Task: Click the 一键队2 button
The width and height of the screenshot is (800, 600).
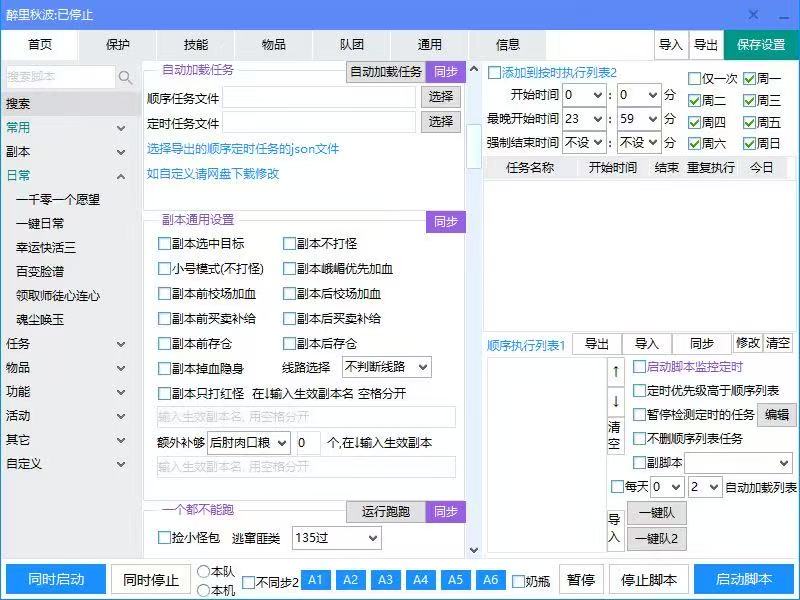Action: (x=657, y=539)
